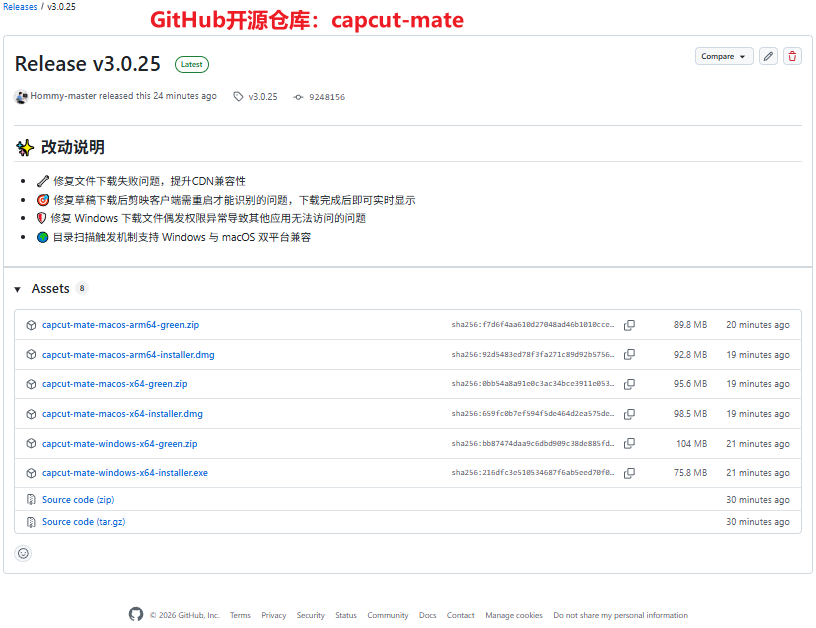Viewport: 816px width, 628px height.
Task: Click the Assets heading
Action: coord(50,288)
